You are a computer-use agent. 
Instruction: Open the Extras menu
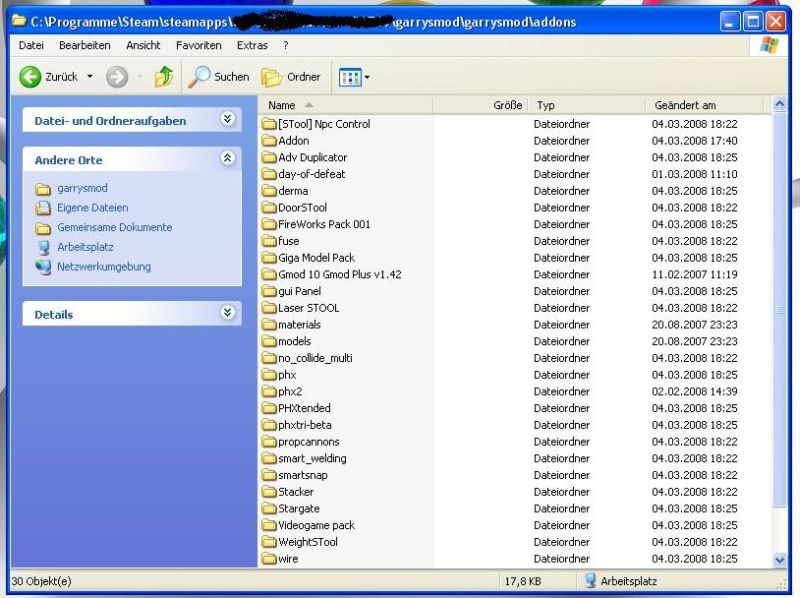tap(252, 45)
